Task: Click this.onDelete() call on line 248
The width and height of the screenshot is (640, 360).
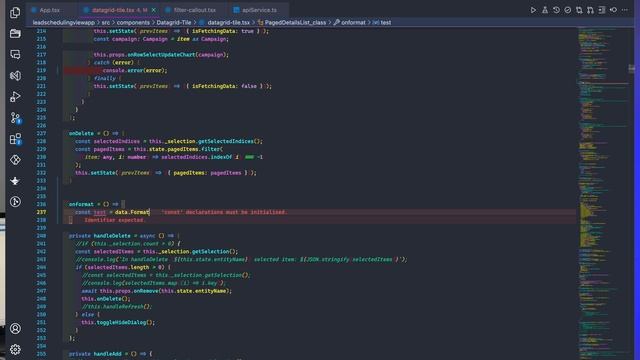Action: coord(106,299)
